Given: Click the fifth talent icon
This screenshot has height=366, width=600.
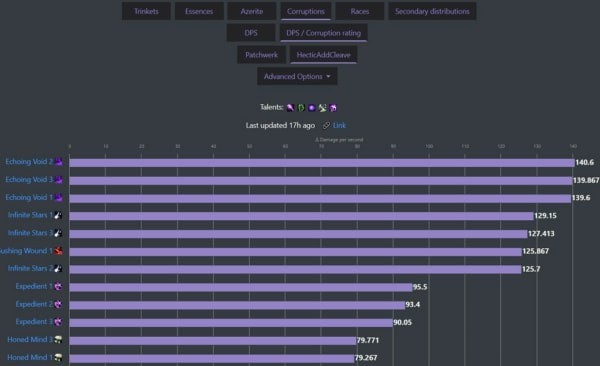Looking at the screenshot, I should (333, 108).
